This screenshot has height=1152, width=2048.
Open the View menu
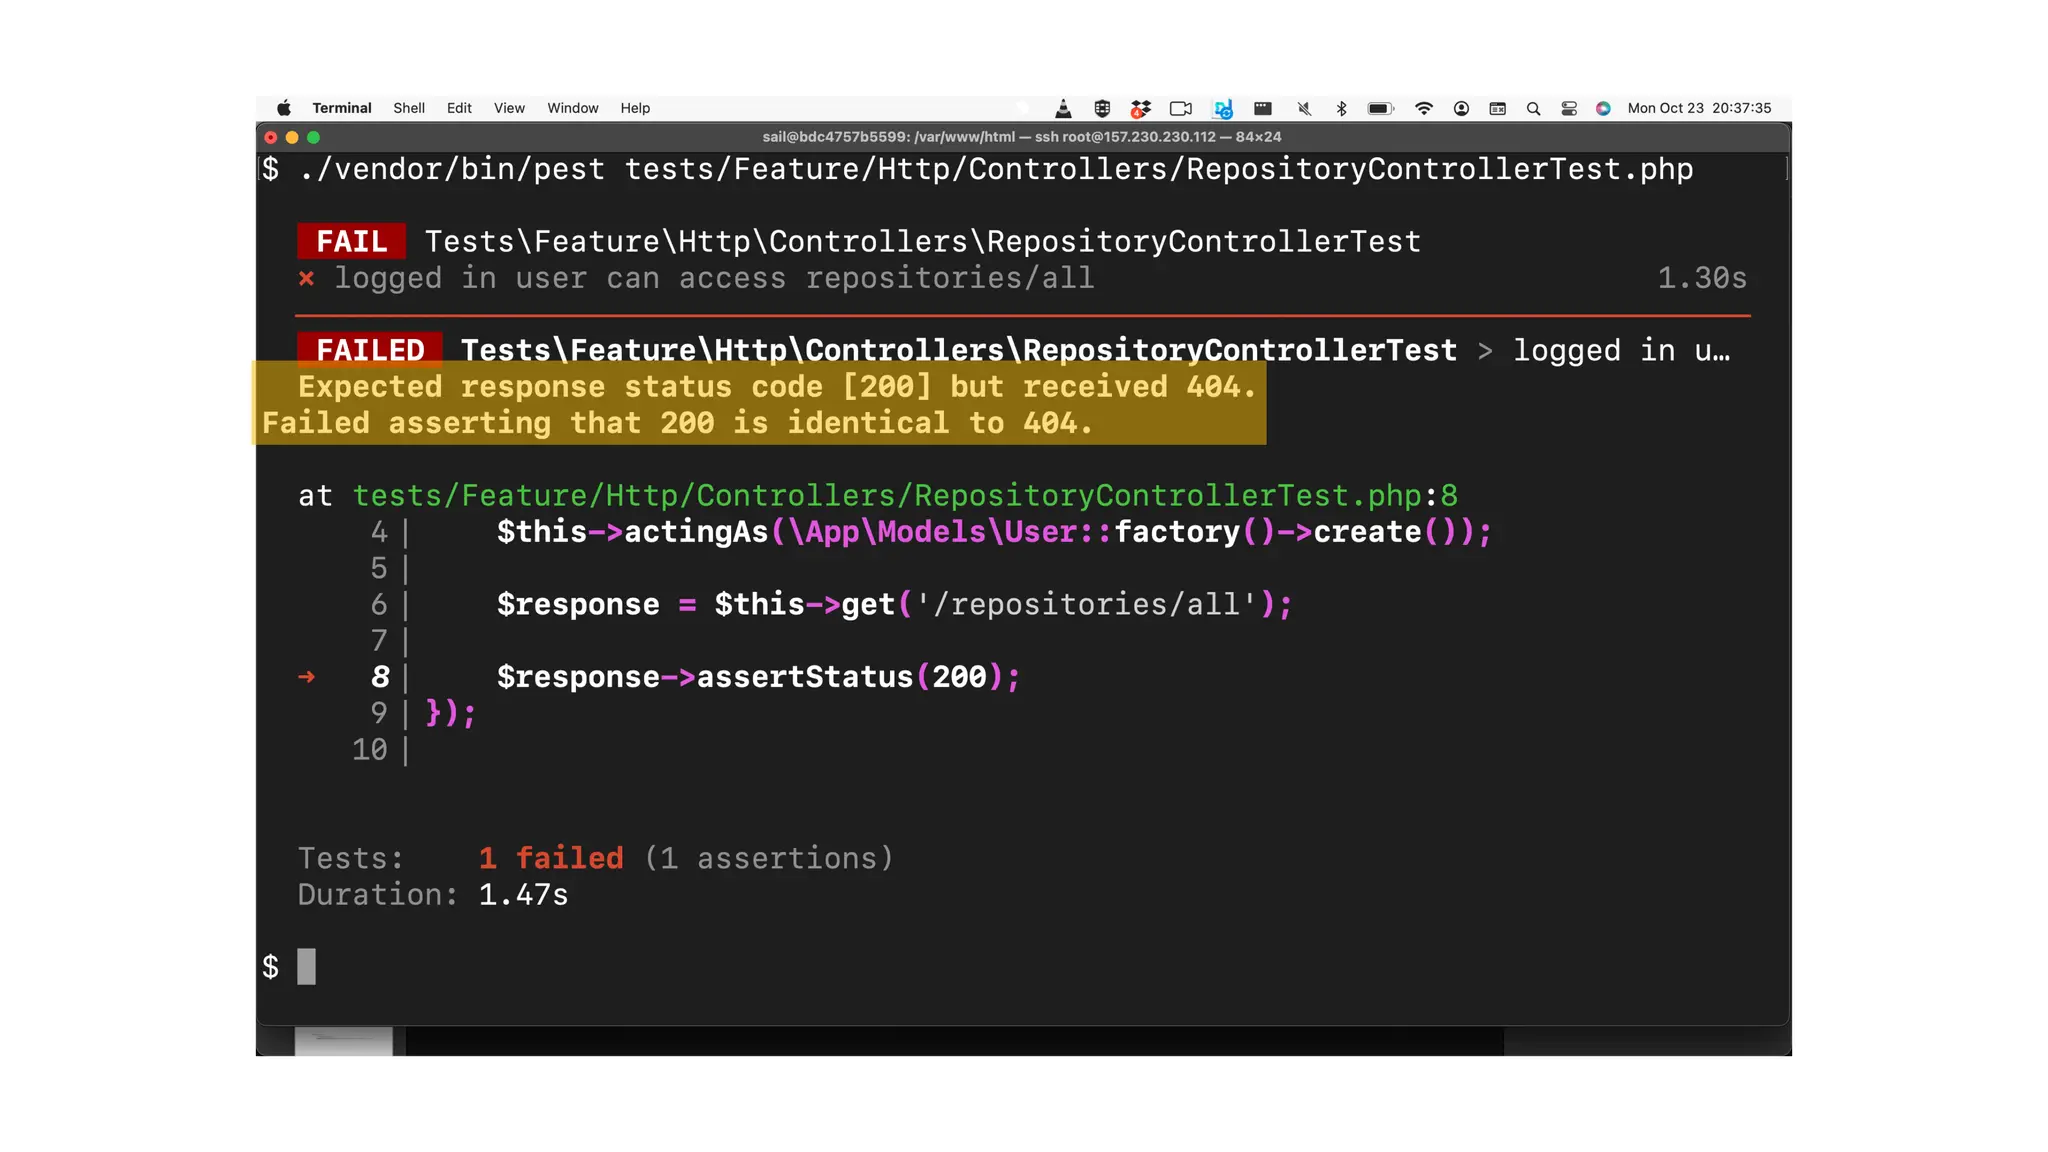pyautogui.click(x=509, y=108)
